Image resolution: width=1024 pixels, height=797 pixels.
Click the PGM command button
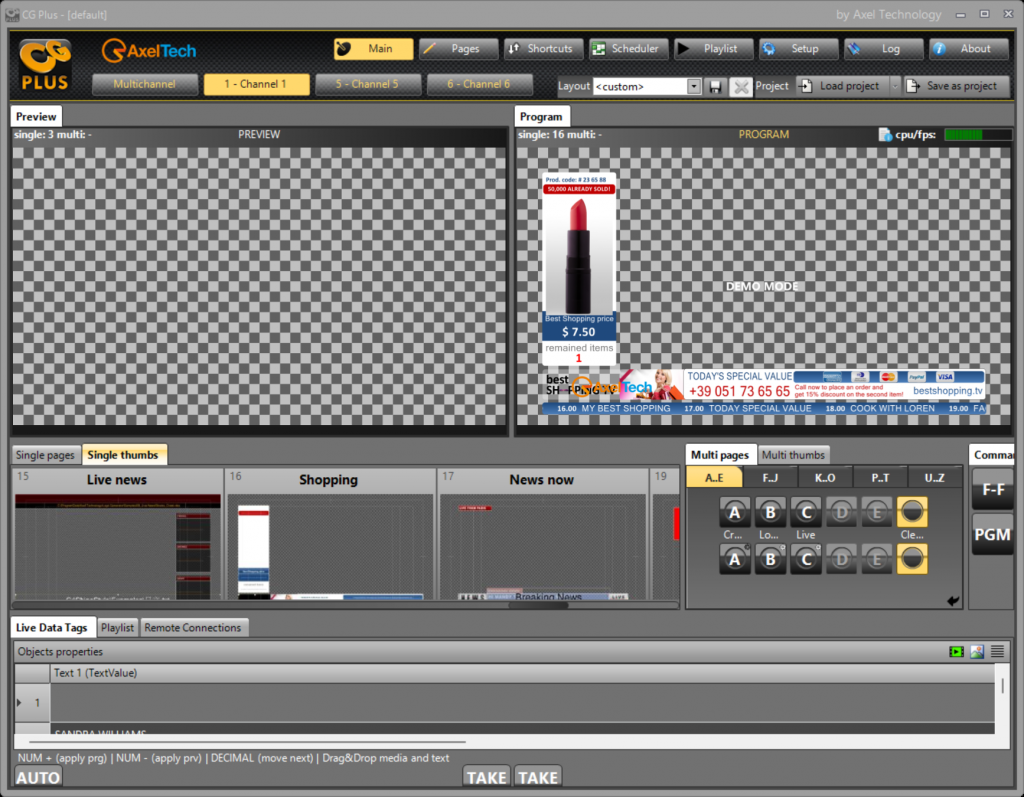point(992,534)
